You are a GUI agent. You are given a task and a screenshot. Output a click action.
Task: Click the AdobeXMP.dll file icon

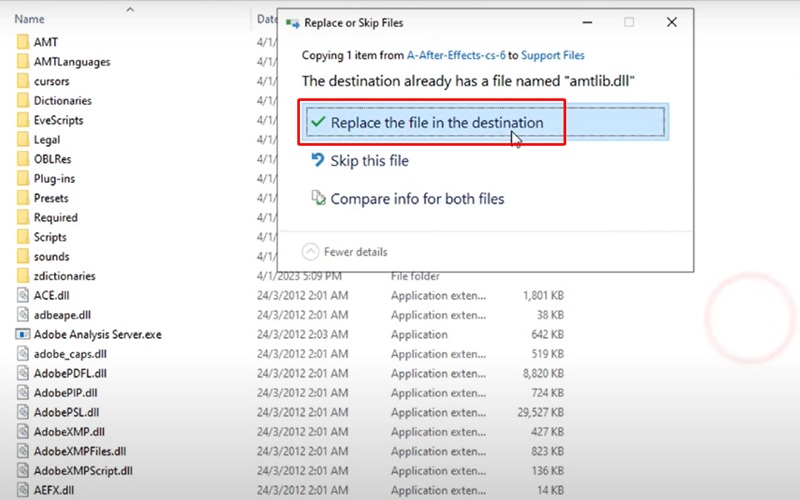23,432
